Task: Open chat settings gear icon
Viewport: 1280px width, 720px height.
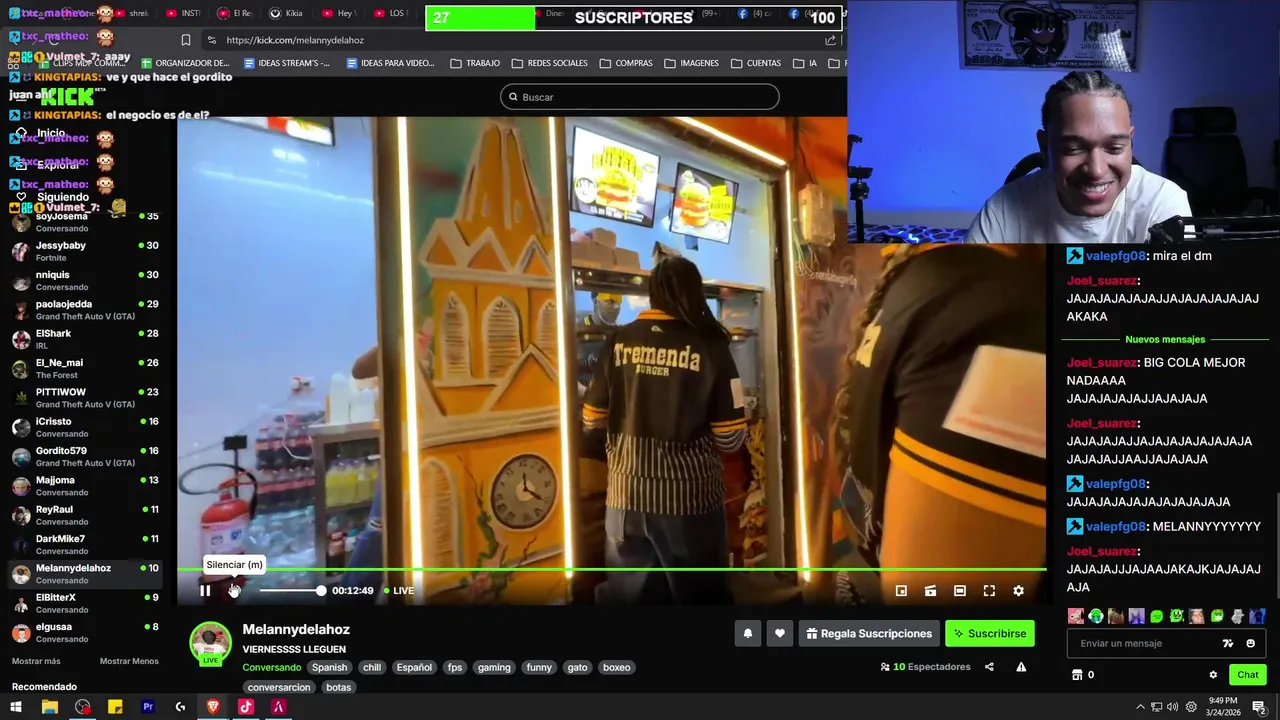Action: point(1213,675)
